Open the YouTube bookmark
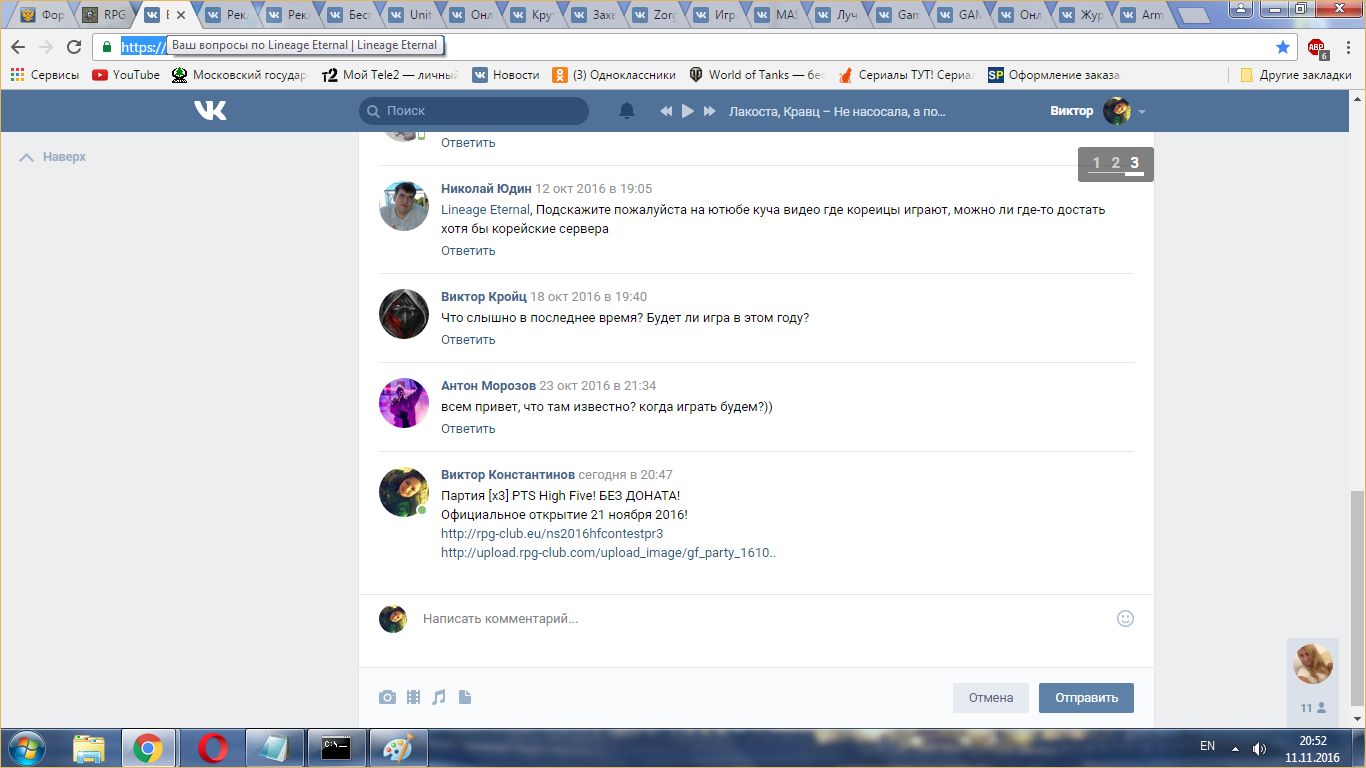Image resolution: width=1366 pixels, height=768 pixels. click(x=126, y=75)
